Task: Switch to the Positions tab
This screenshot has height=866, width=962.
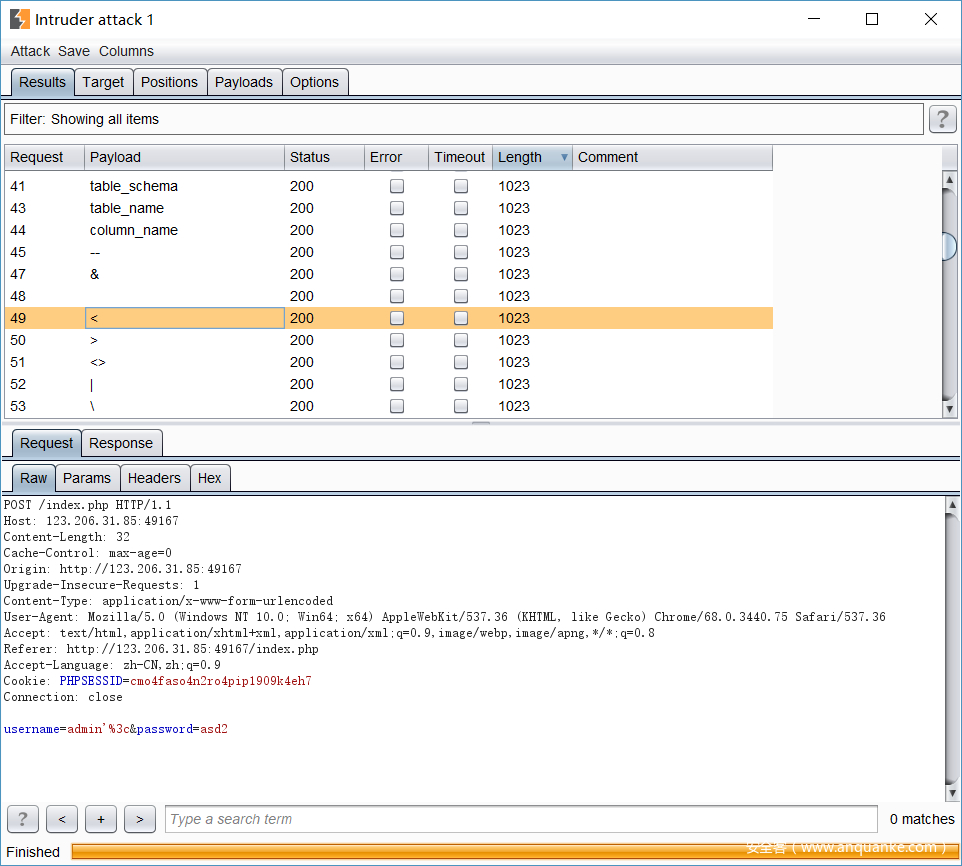Action: click(169, 82)
